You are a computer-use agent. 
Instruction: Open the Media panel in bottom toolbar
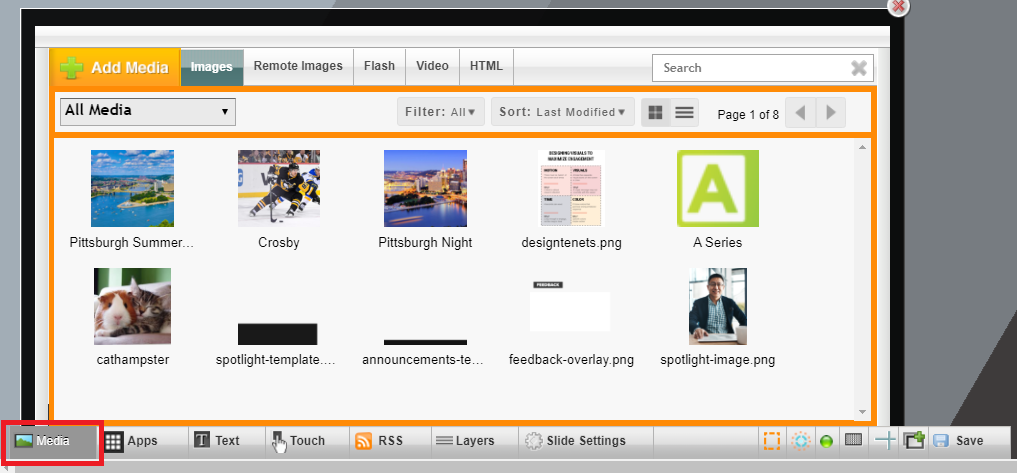coord(52,441)
